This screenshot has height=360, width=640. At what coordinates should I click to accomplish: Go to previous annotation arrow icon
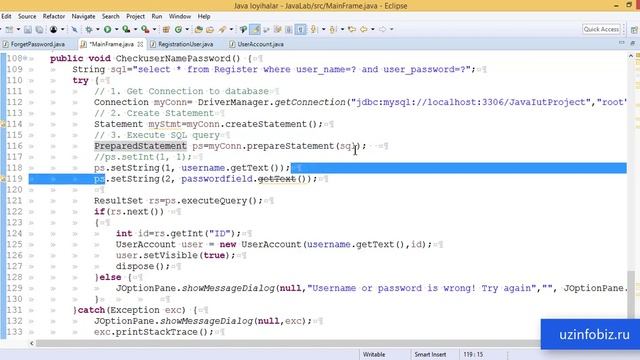pos(333,29)
